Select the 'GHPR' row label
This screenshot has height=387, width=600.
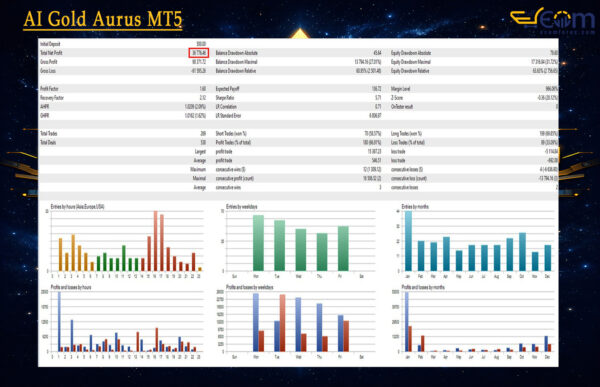click(x=44, y=116)
